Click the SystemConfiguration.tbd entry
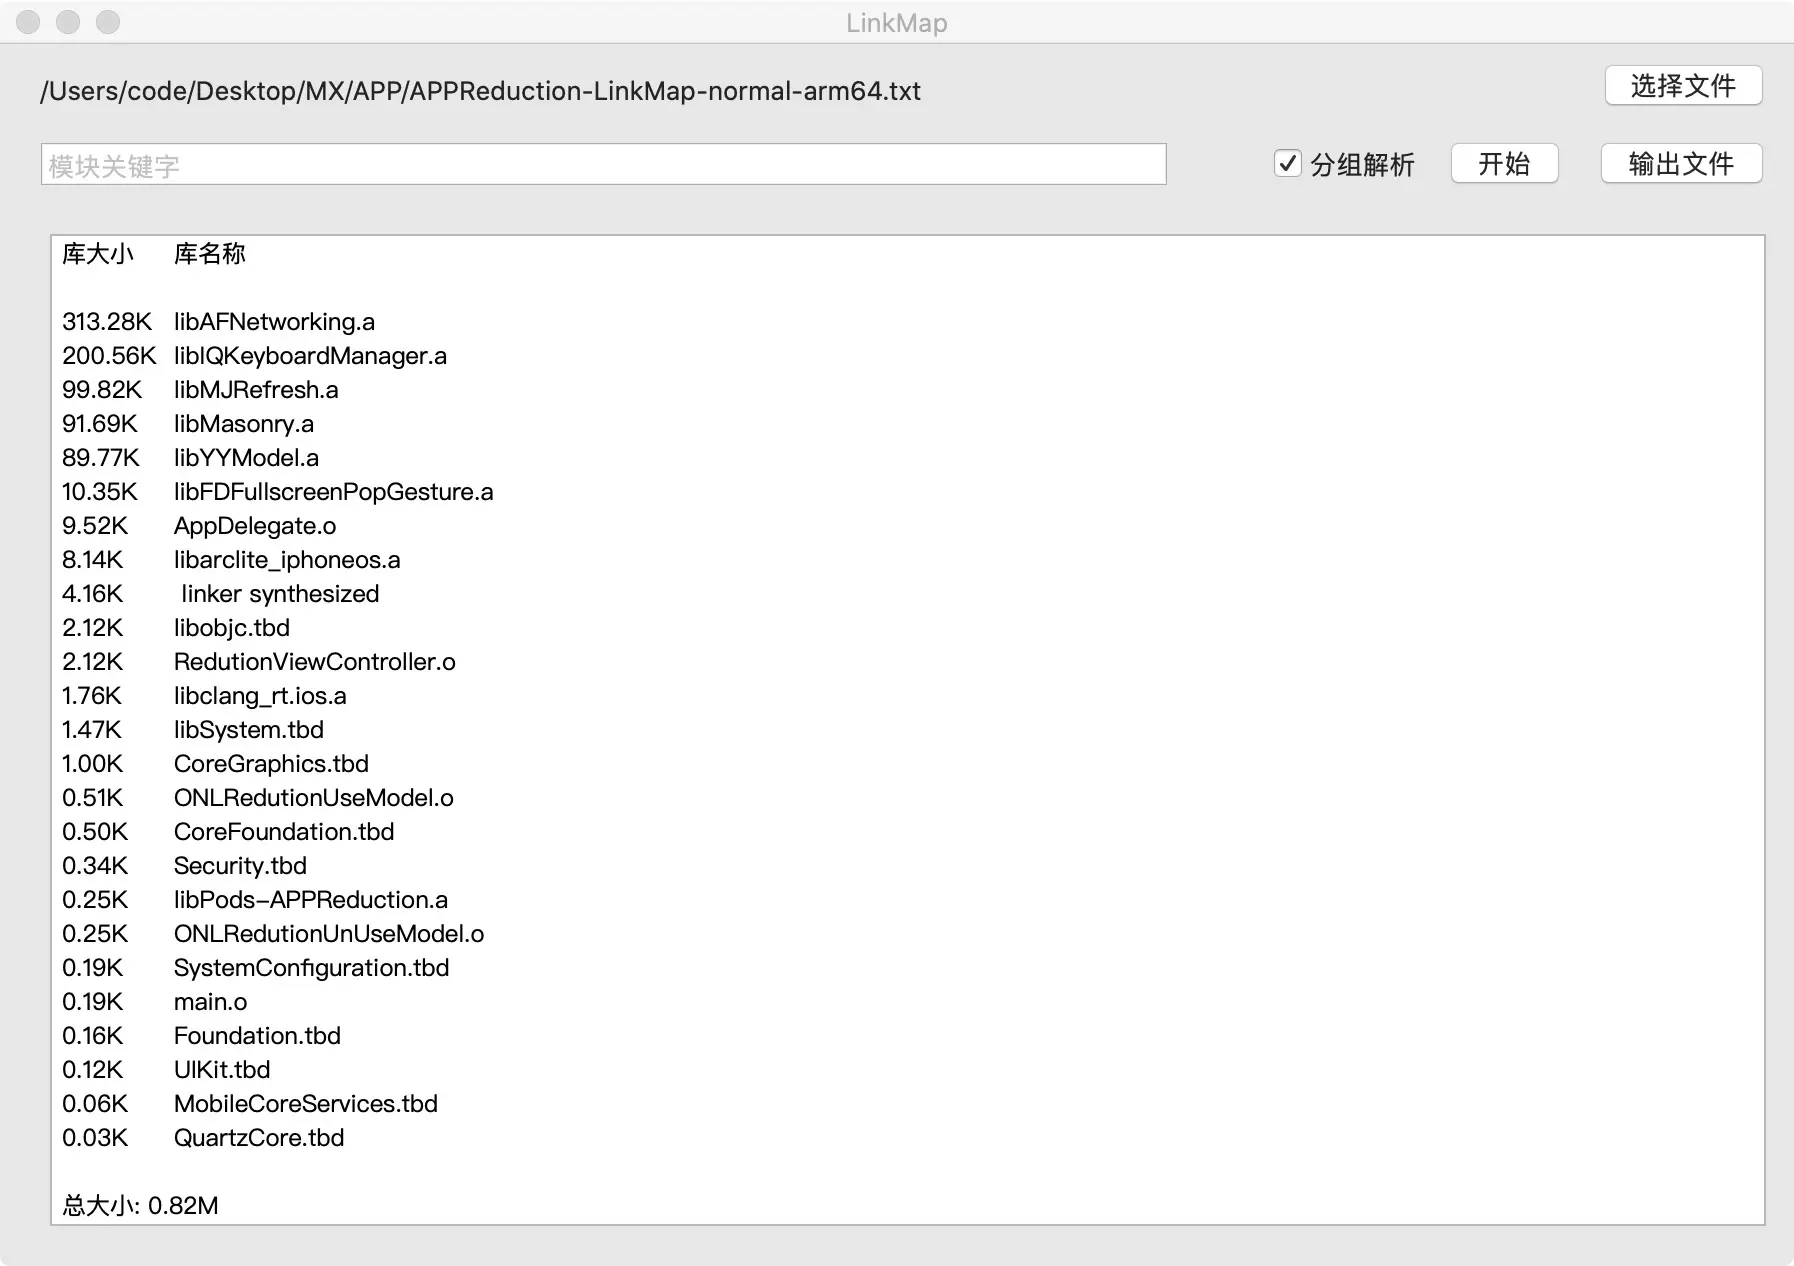The height and width of the screenshot is (1266, 1794). pos(312,968)
